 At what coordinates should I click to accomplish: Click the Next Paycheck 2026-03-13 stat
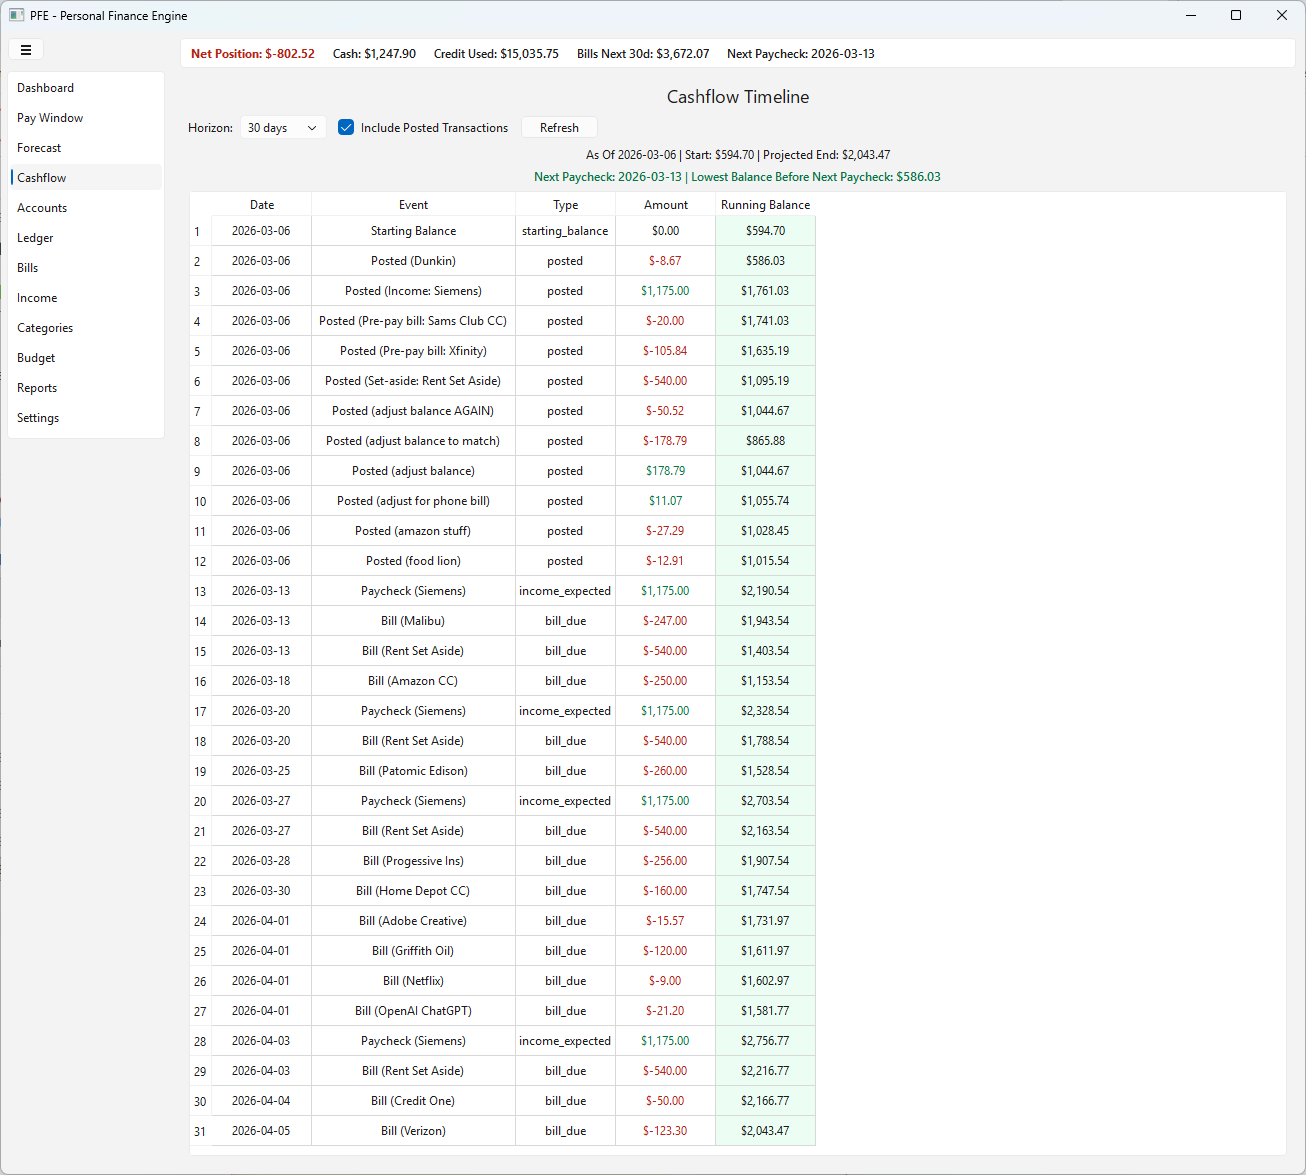800,53
